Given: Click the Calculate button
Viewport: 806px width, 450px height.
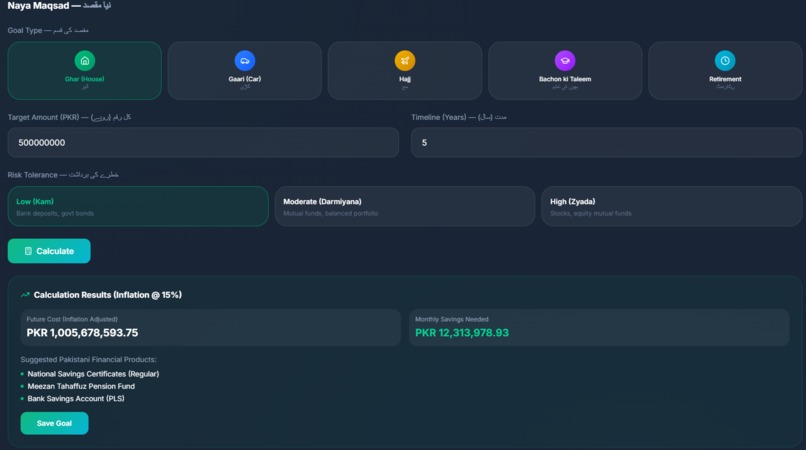Looking at the screenshot, I should point(49,251).
